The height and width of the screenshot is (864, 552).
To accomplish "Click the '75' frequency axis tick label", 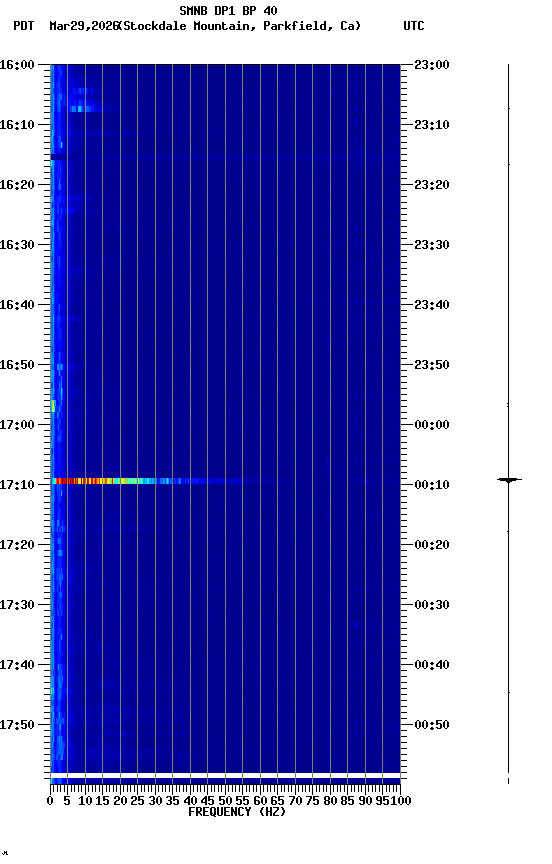I will click(312, 801).
